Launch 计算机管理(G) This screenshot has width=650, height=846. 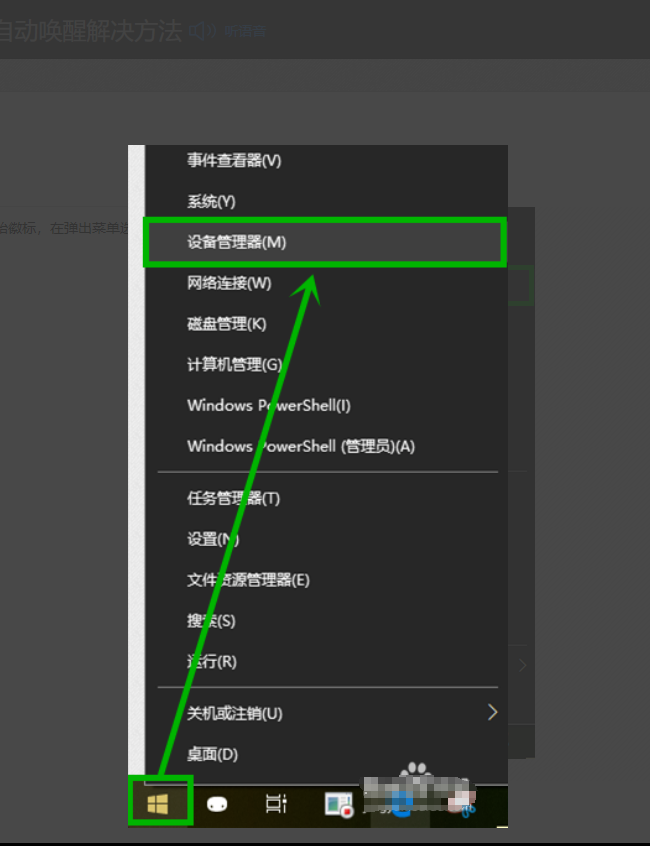(234, 364)
